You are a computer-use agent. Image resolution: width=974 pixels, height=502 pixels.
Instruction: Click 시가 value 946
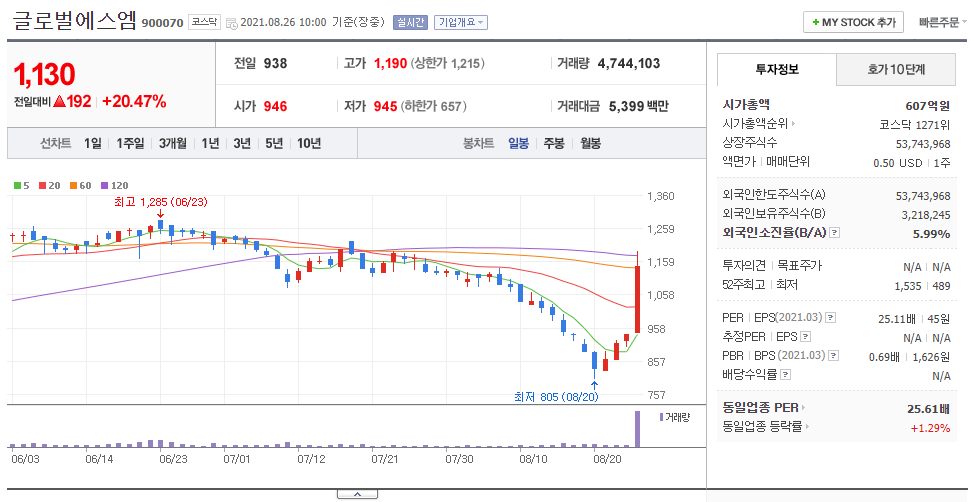tap(275, 106)
